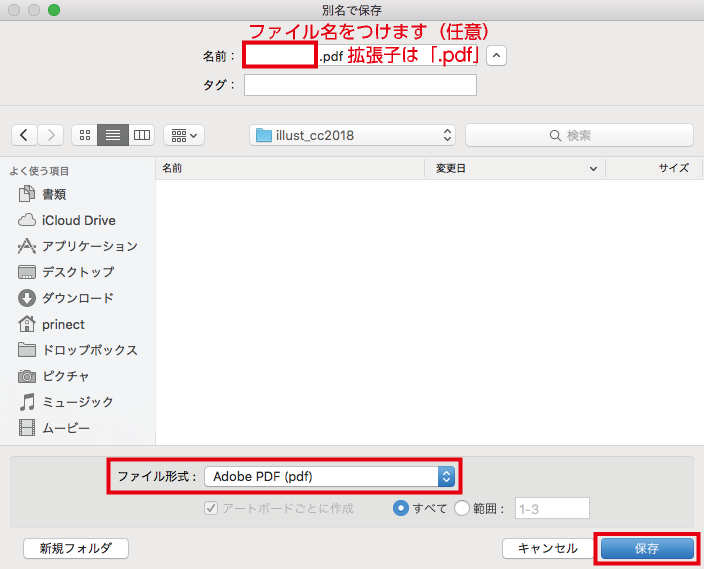Toggle sort order arrow on 変更日

coord(593,169)
